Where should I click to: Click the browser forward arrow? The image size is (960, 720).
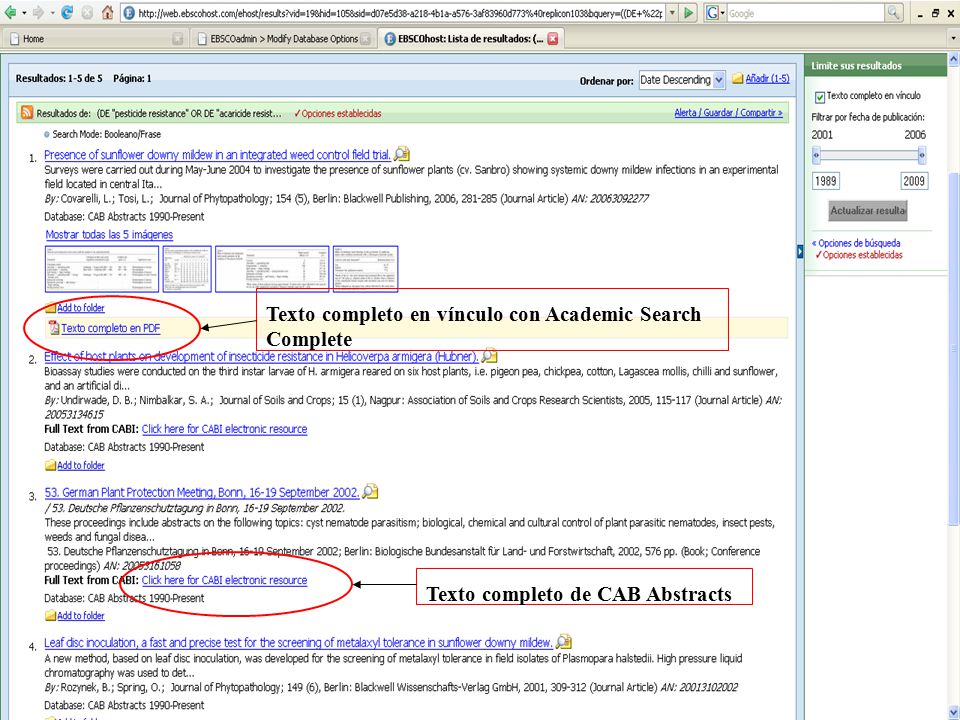[39, 13]
